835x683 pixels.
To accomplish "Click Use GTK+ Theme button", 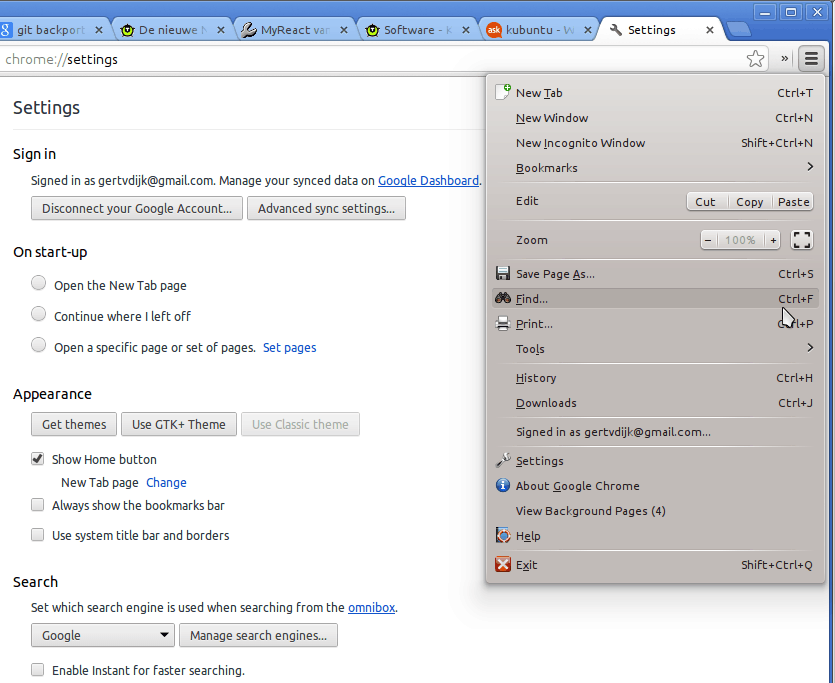I will [179, 424].
